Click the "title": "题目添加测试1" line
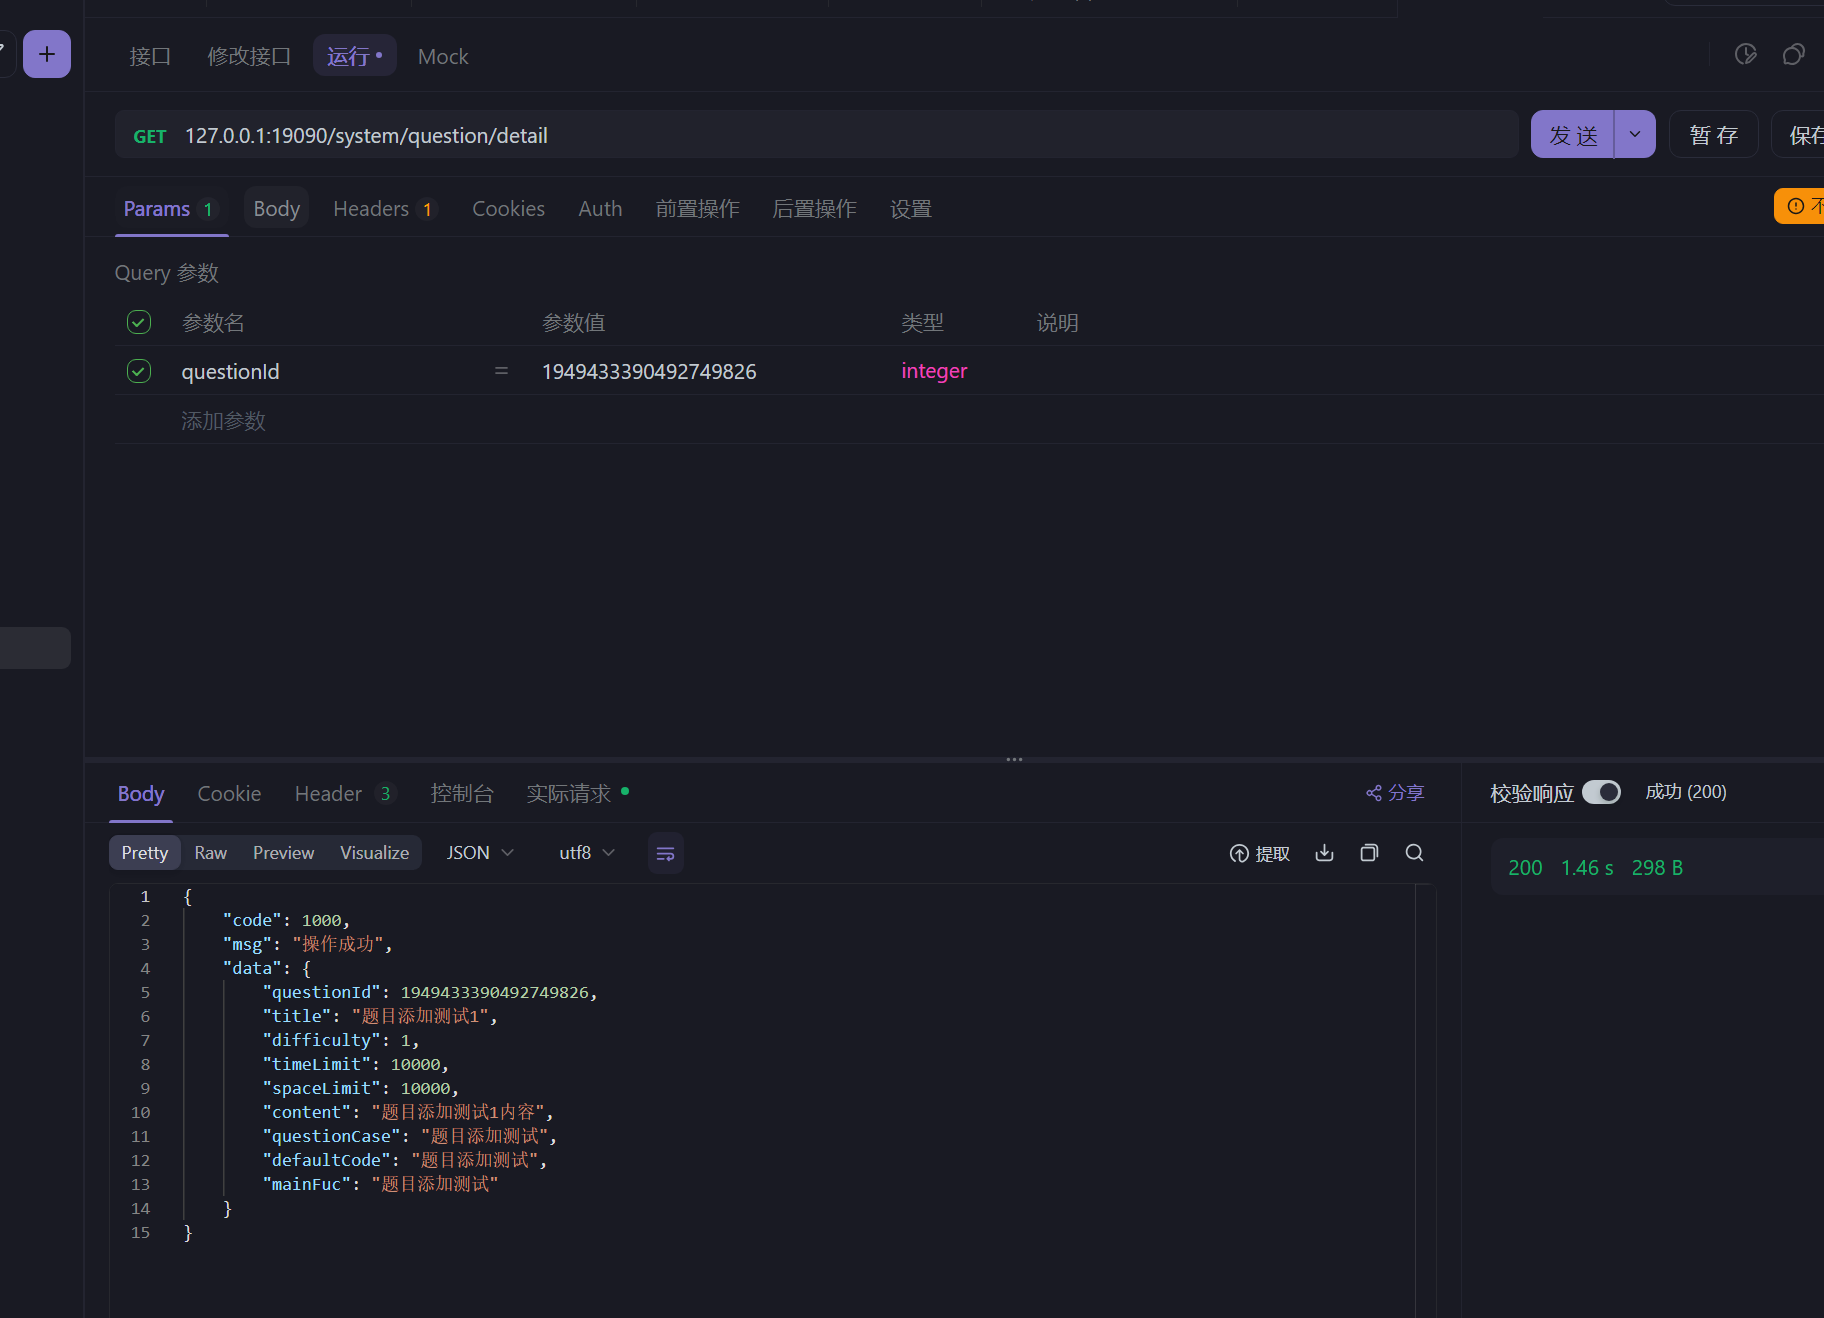This screenshot has height=1318, width=1824. tap(380, 1016)
